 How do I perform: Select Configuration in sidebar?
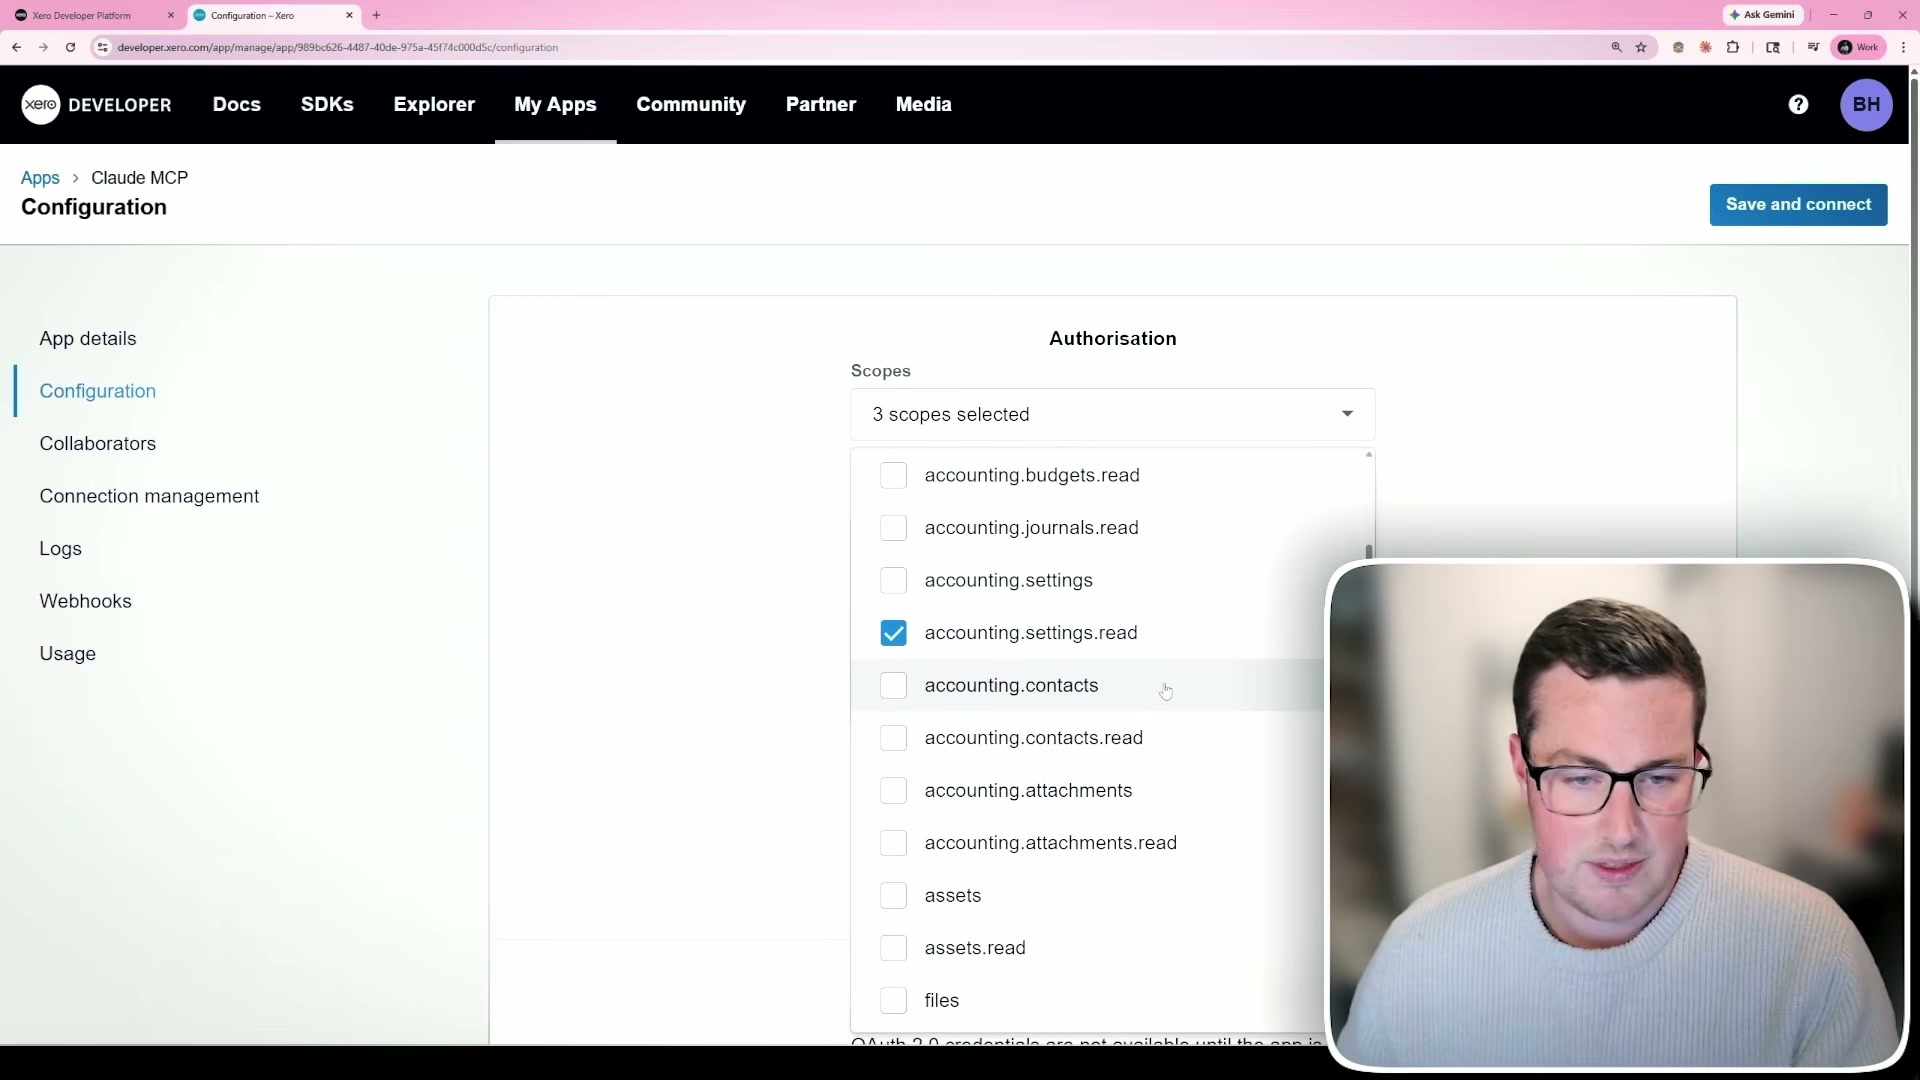pos(98,391)
